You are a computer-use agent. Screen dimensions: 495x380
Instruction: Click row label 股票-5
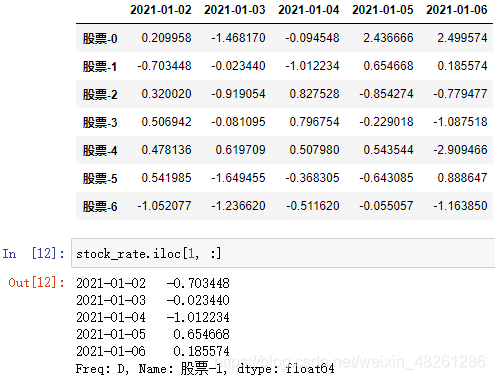point(100,178)
